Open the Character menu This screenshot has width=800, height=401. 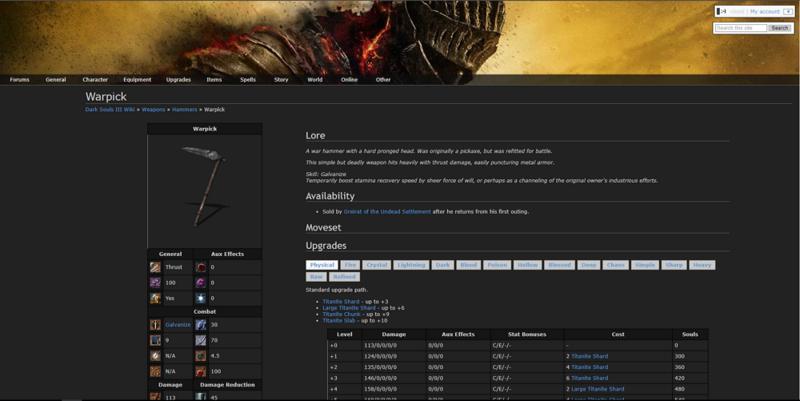point(95,80)
